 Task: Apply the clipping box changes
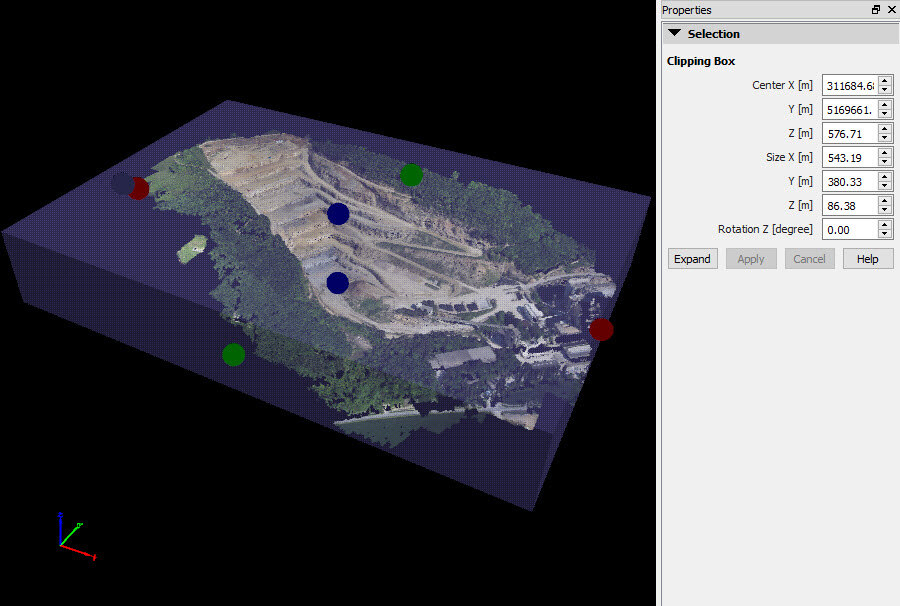pyautogui.click(x=751, y=258)
